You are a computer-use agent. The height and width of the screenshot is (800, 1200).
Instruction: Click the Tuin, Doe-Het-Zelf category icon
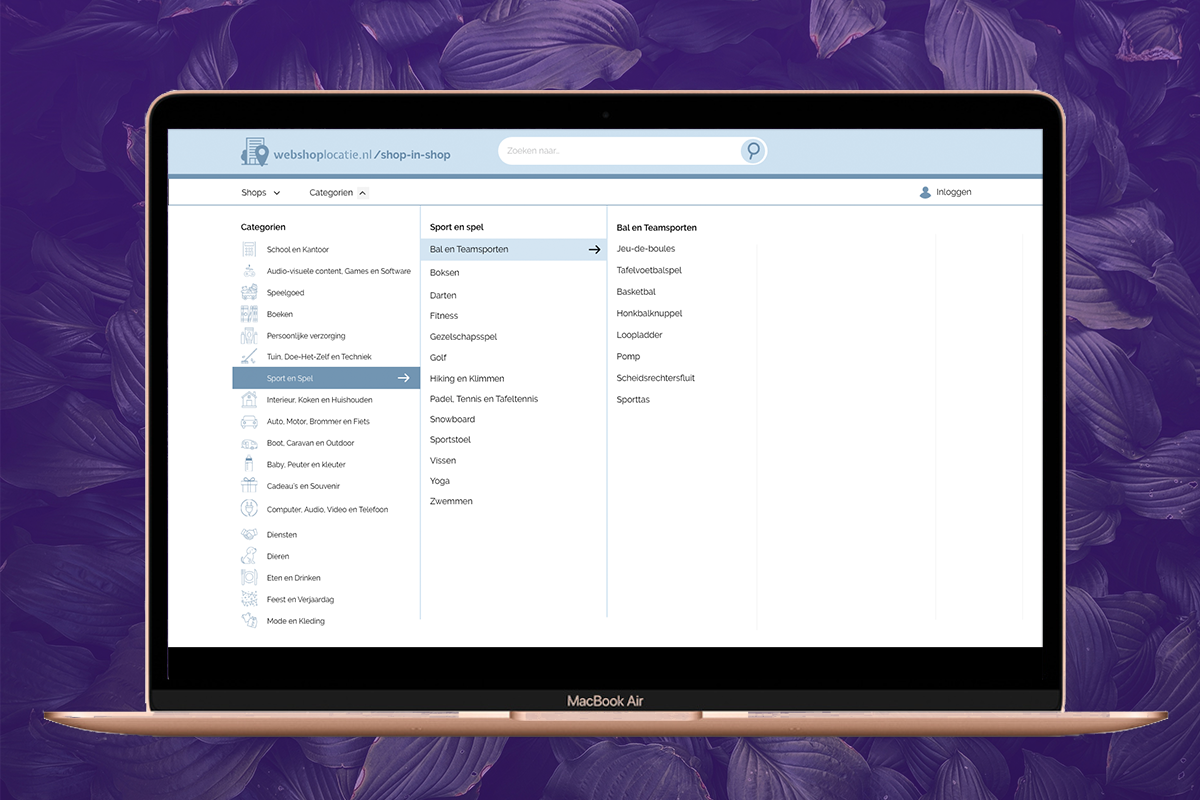(x=249, y=356)
